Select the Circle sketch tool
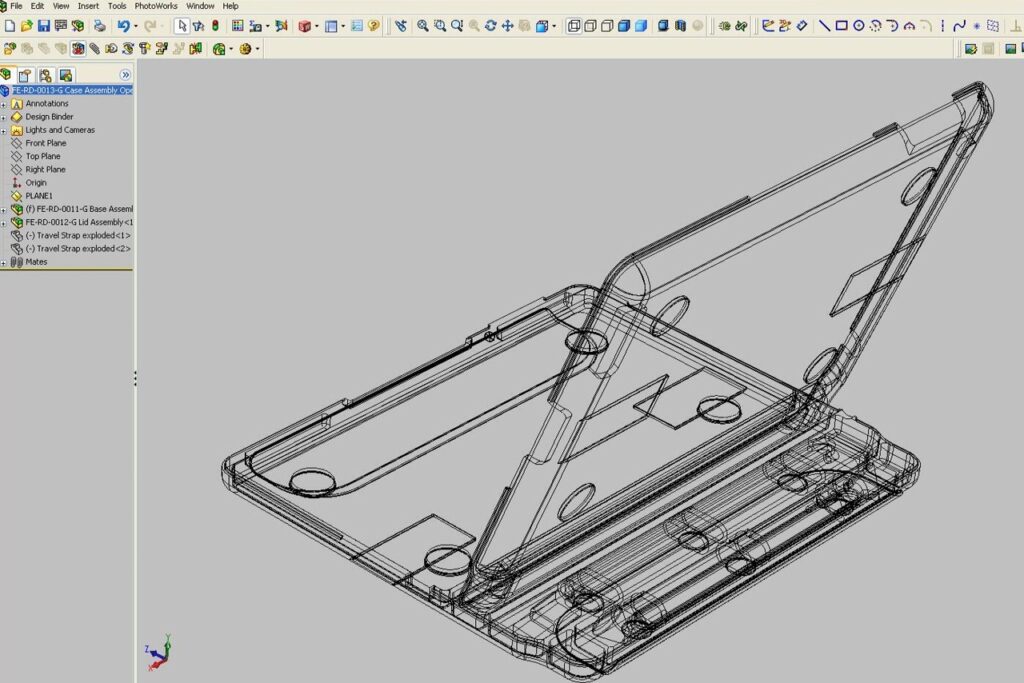 coord(858,25)
